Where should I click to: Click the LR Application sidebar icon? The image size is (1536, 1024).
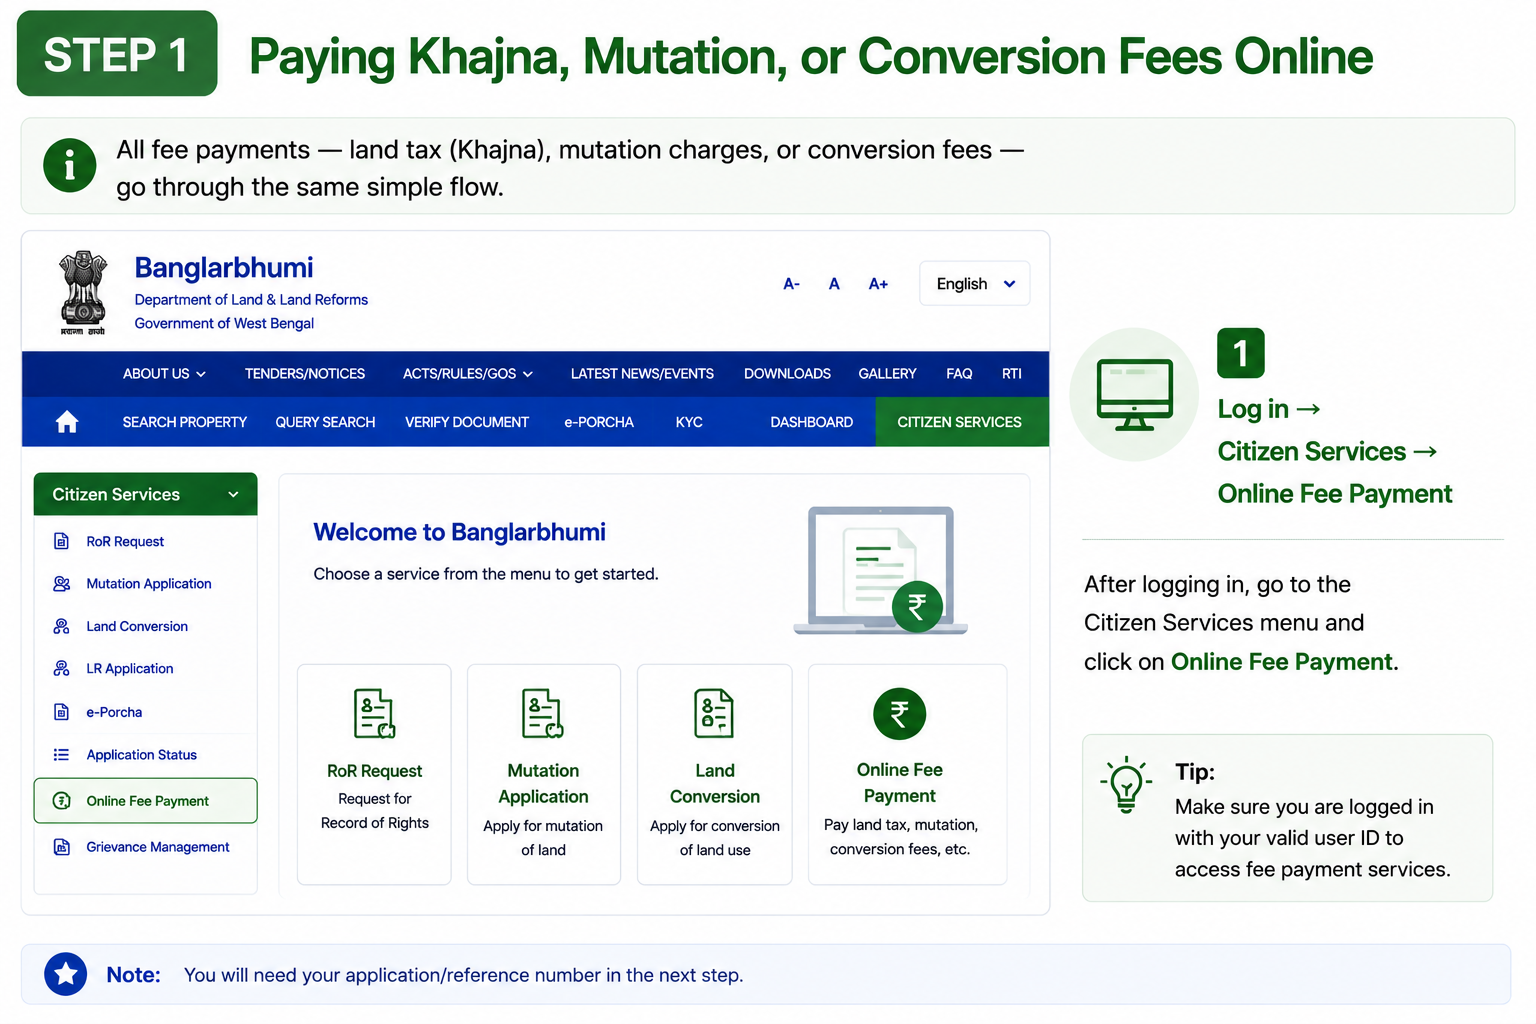(x=61, y=669)
